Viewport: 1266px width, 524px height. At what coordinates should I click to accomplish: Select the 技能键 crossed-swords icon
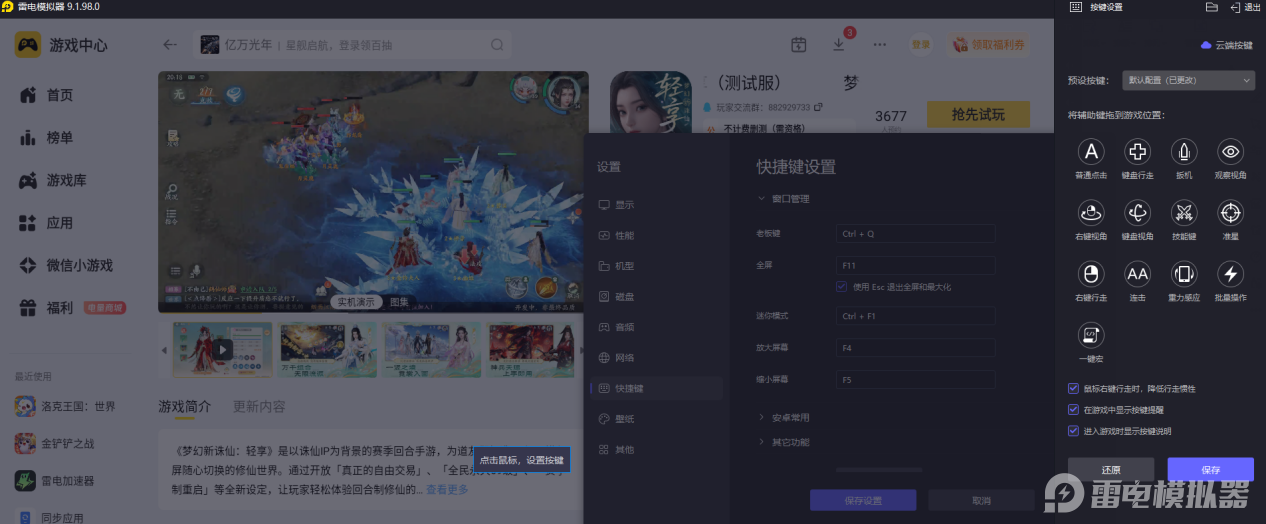point(1184,212)
